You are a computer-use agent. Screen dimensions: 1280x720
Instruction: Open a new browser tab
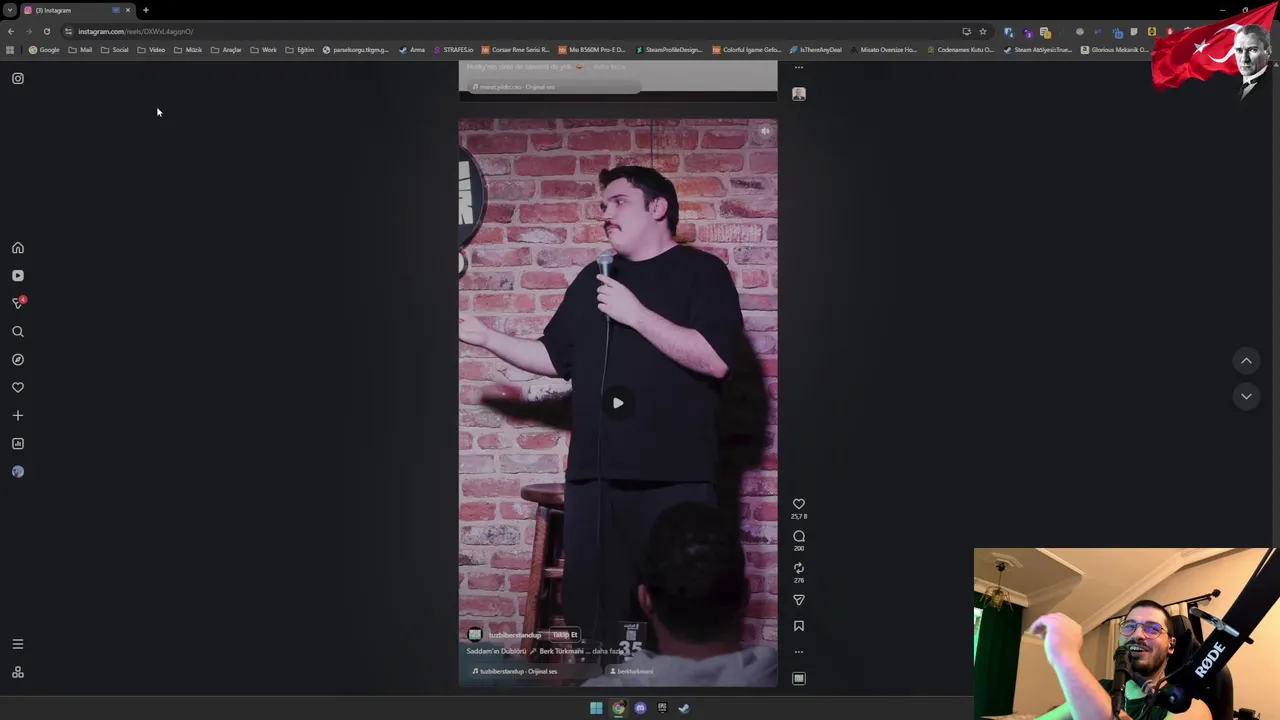(146, 10)
